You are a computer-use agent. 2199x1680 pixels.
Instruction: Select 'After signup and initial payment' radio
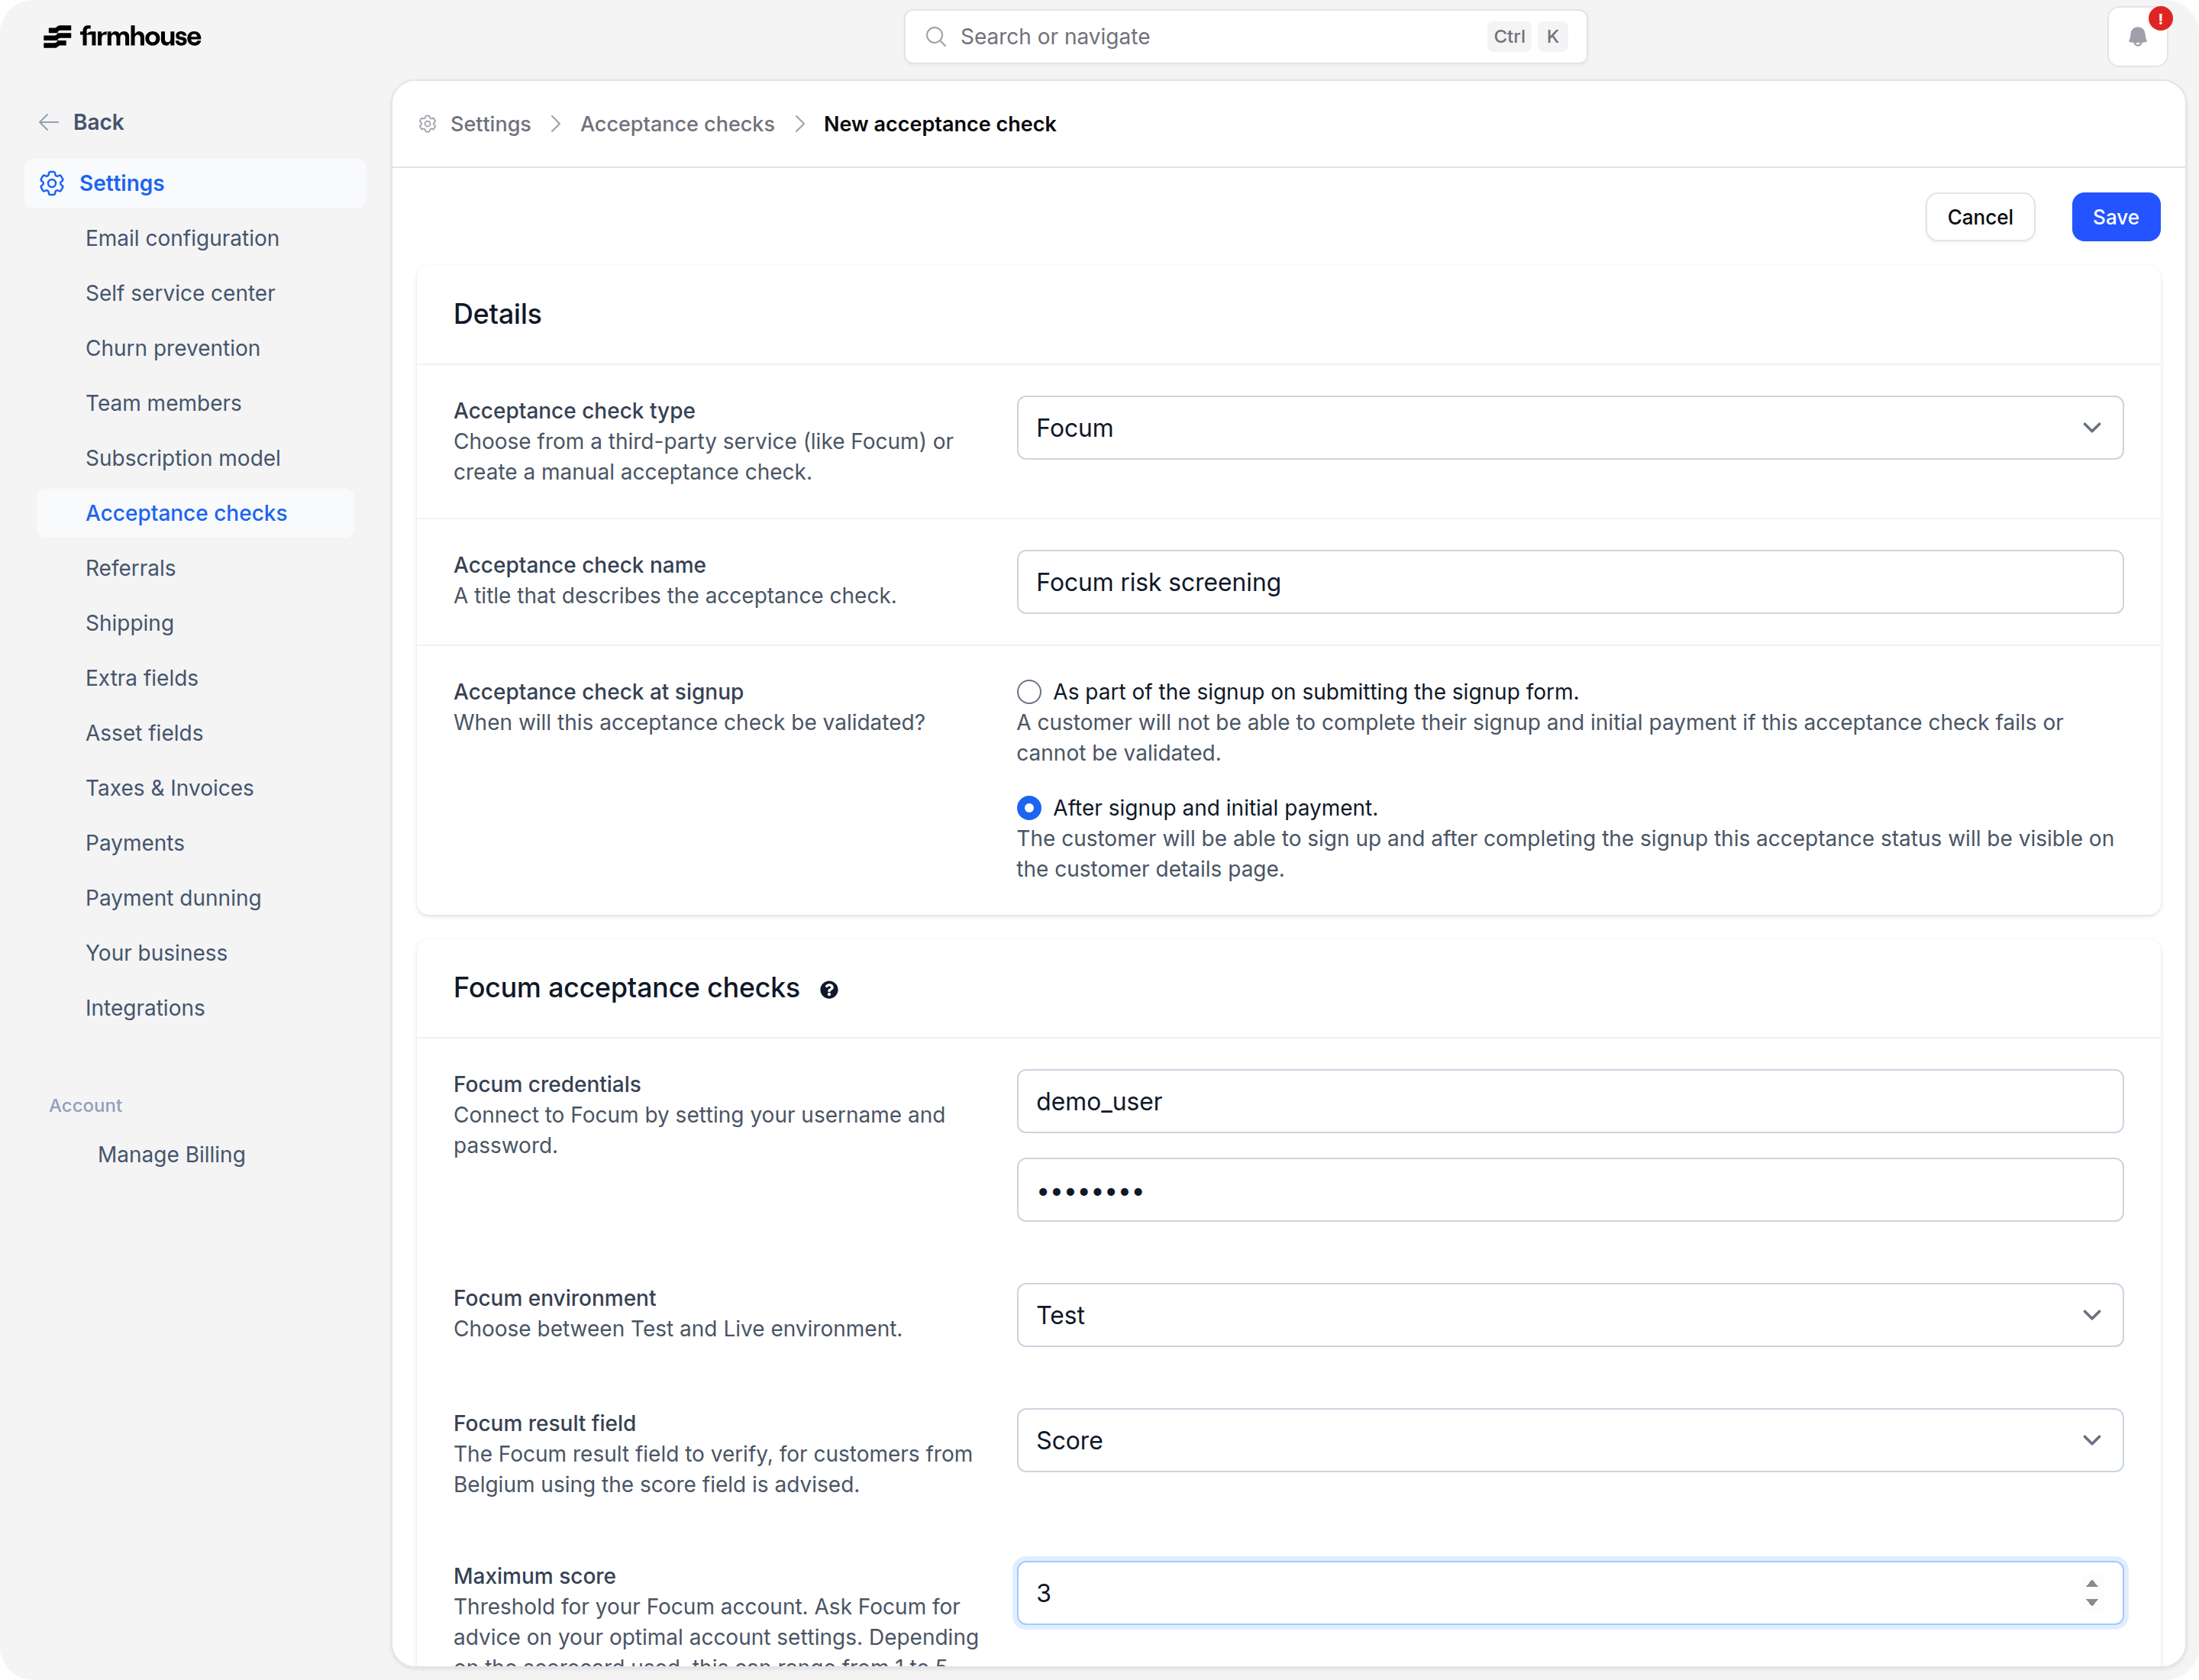1029,808
